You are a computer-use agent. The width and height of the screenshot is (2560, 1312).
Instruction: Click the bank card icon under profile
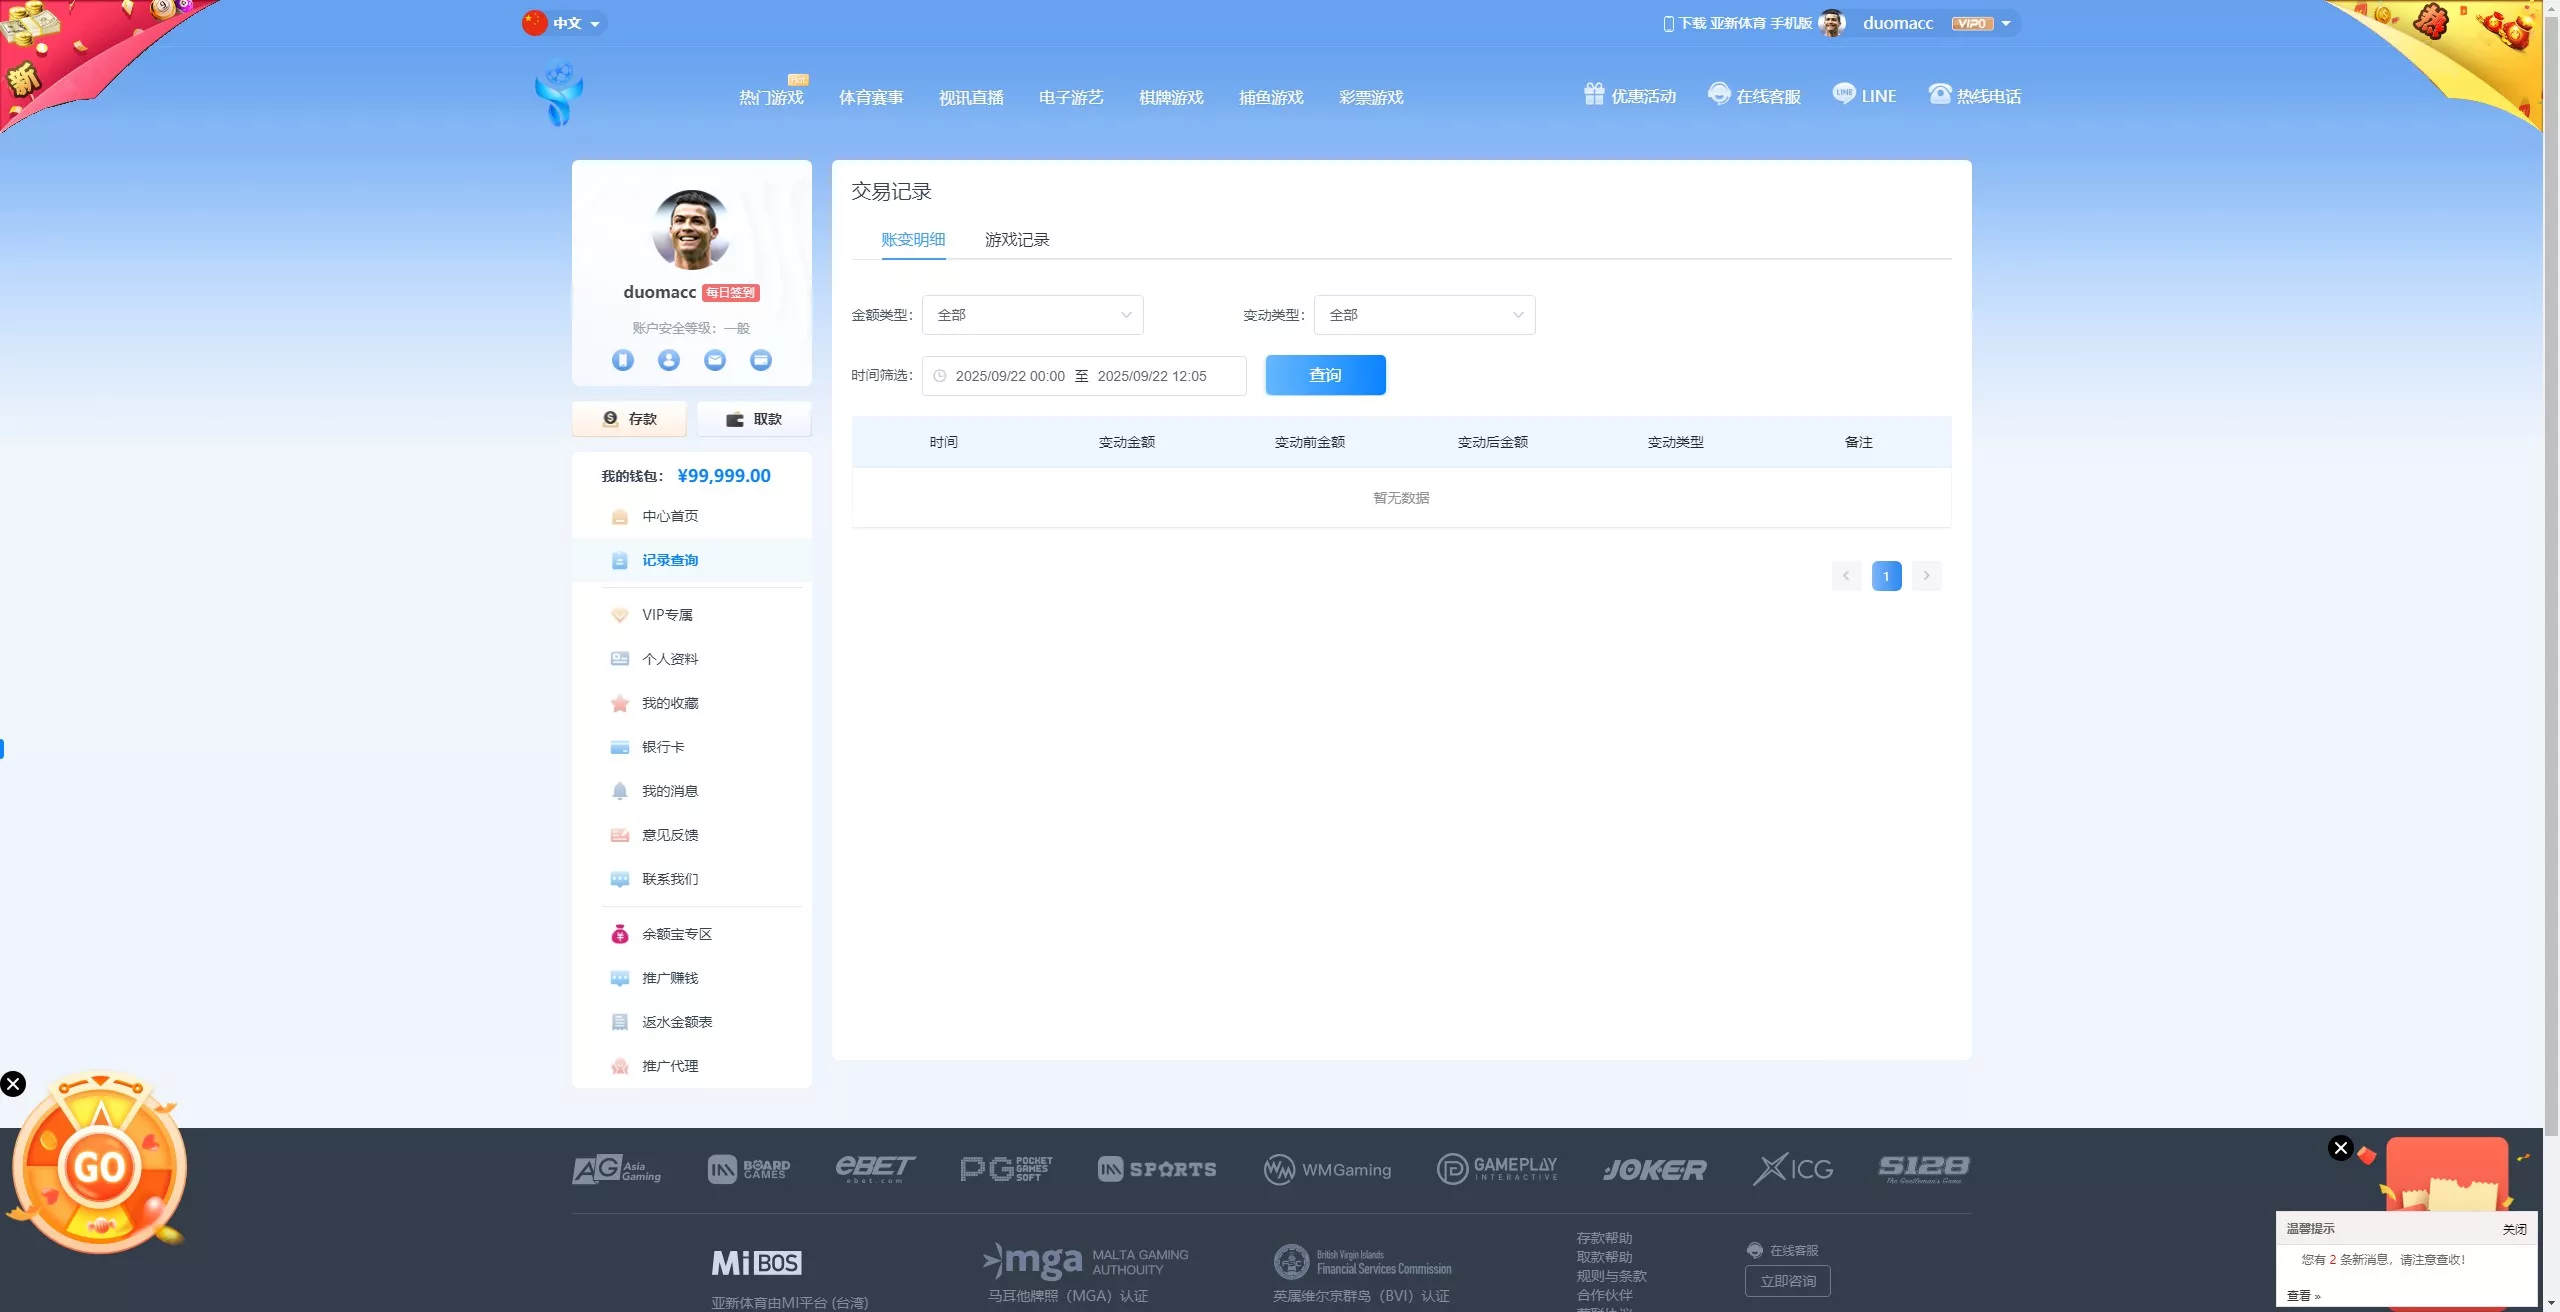tap(760, 360)
